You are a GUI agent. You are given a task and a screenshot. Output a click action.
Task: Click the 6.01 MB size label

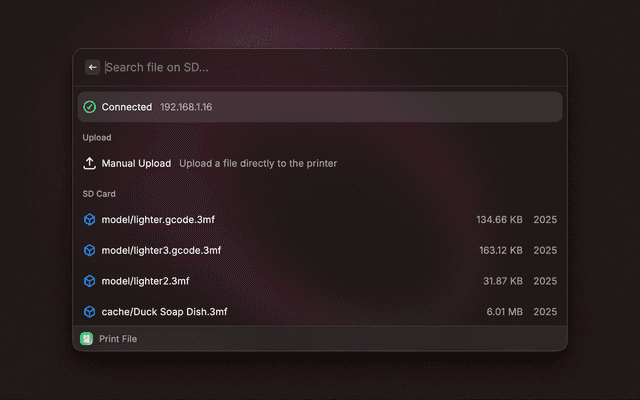504,312
